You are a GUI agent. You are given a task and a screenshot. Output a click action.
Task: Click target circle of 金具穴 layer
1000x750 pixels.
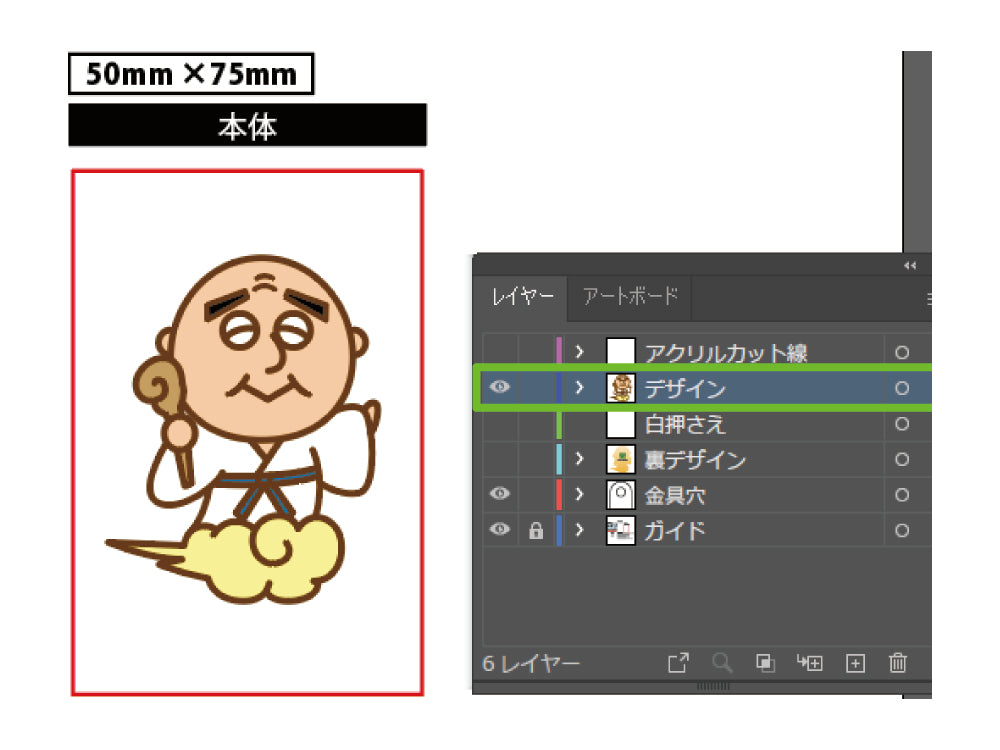point(902,495)
